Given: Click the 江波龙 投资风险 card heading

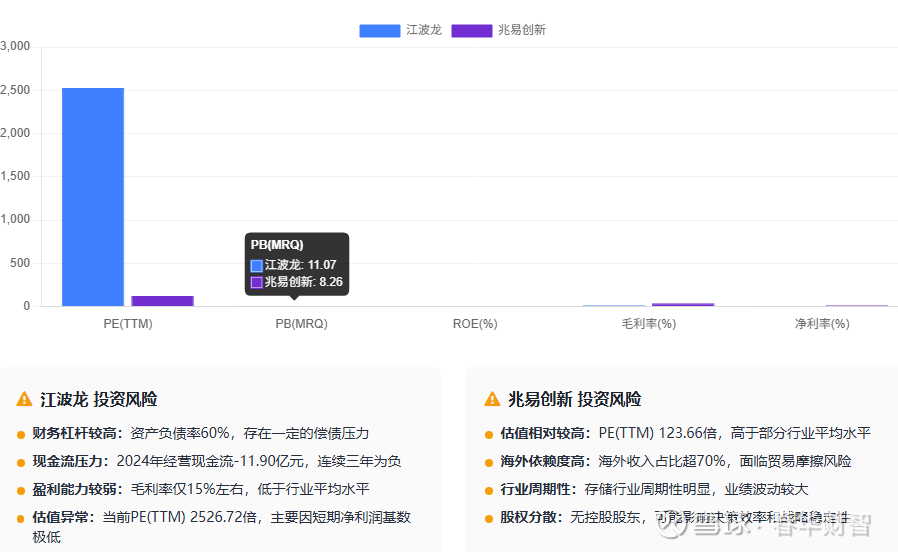Looking at the screenshot, I should point(98,399).
